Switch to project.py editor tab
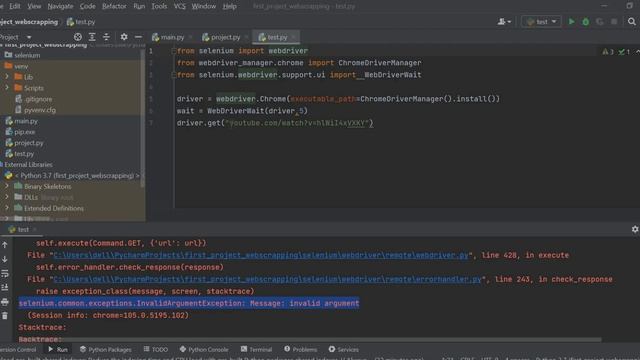 [221, 37]
